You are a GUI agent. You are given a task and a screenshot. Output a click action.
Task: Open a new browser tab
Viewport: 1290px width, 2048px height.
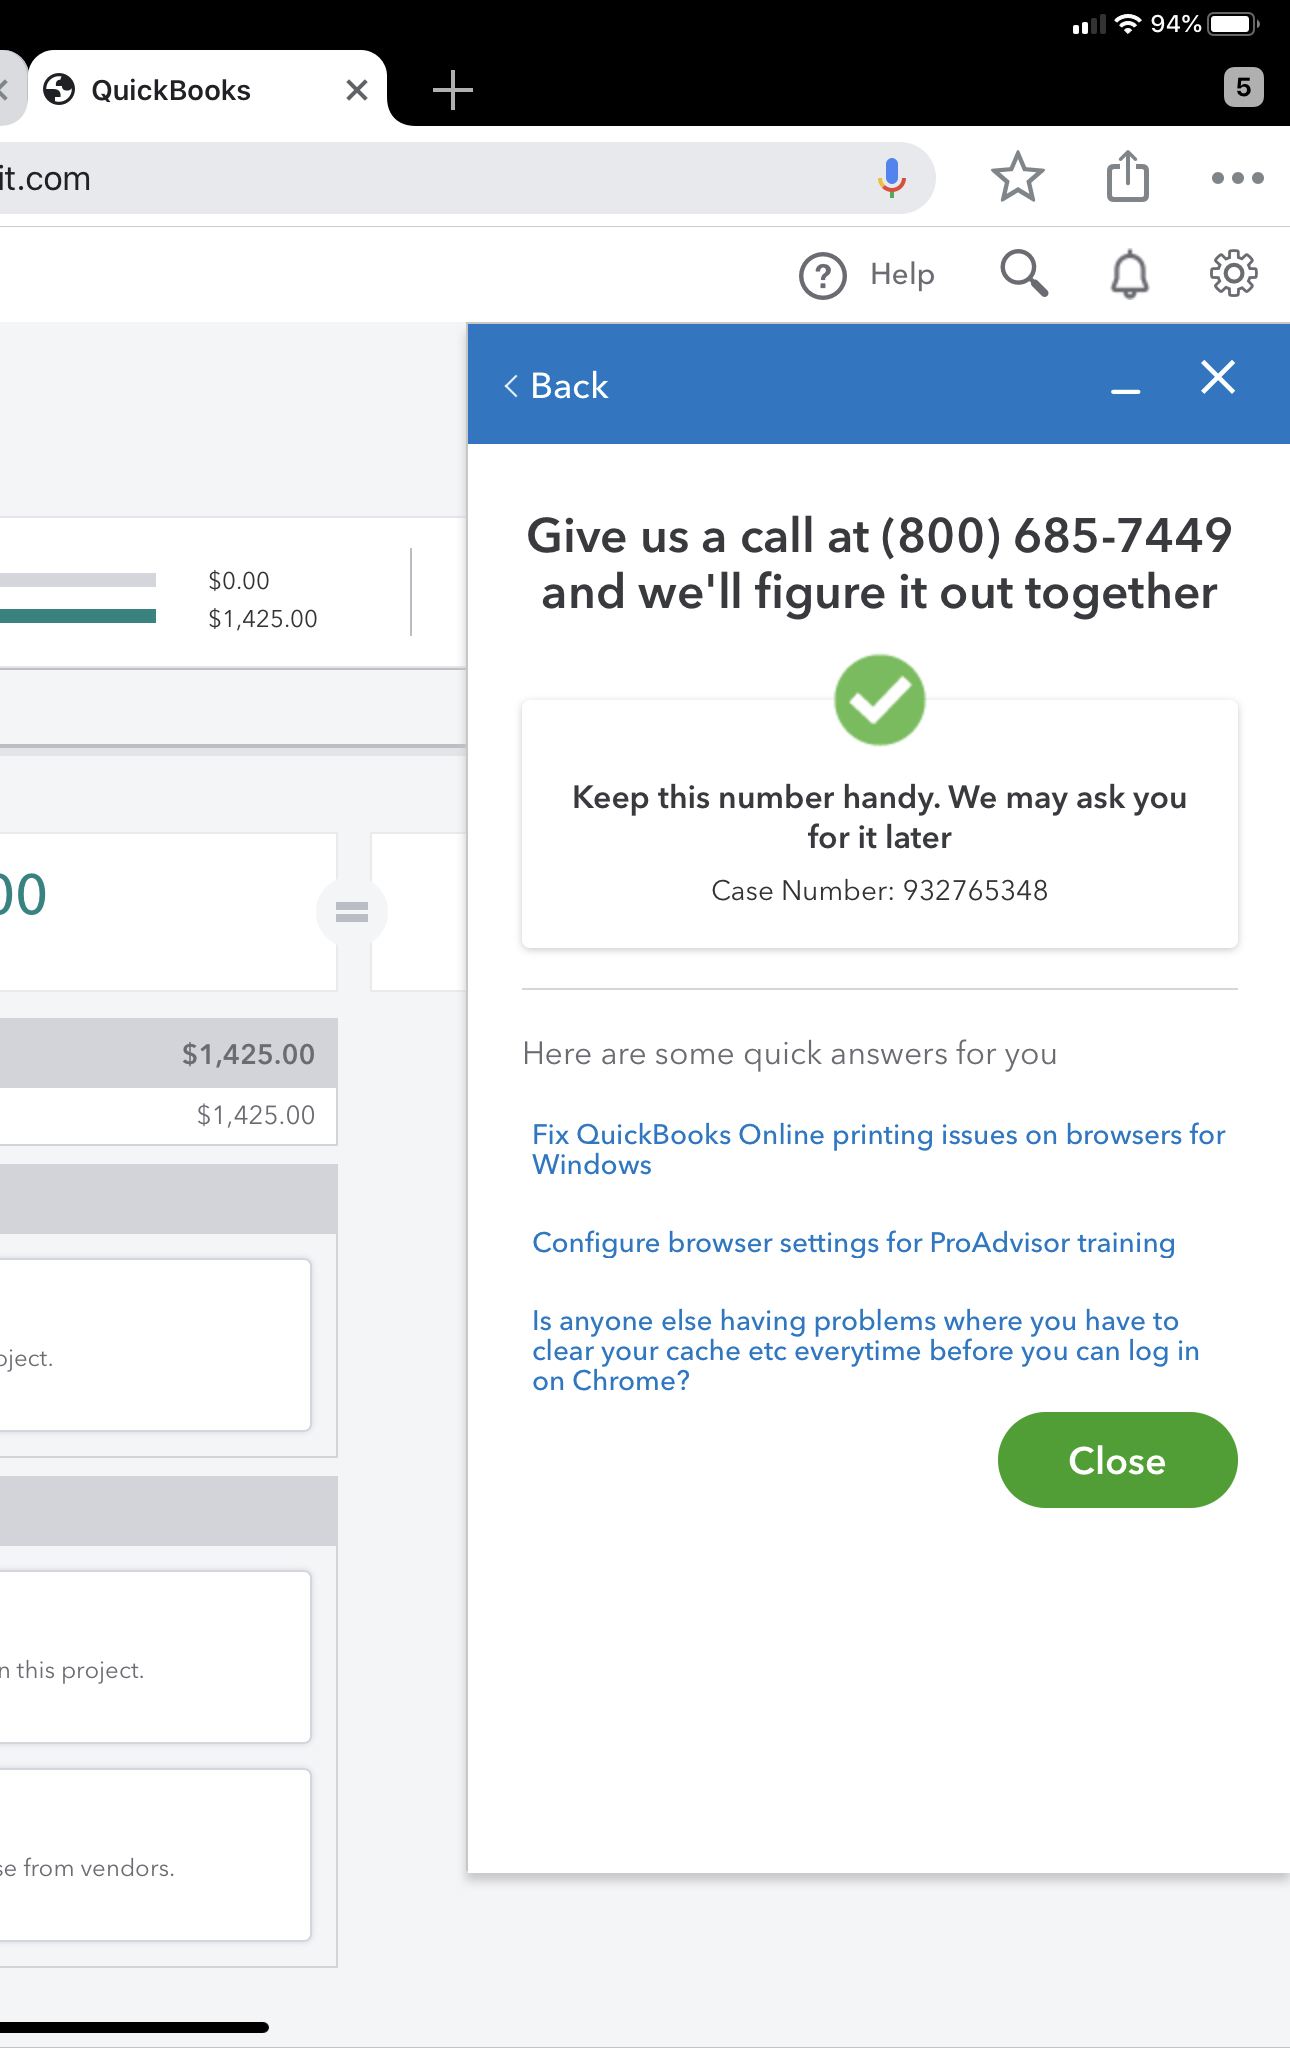(452, 90)
